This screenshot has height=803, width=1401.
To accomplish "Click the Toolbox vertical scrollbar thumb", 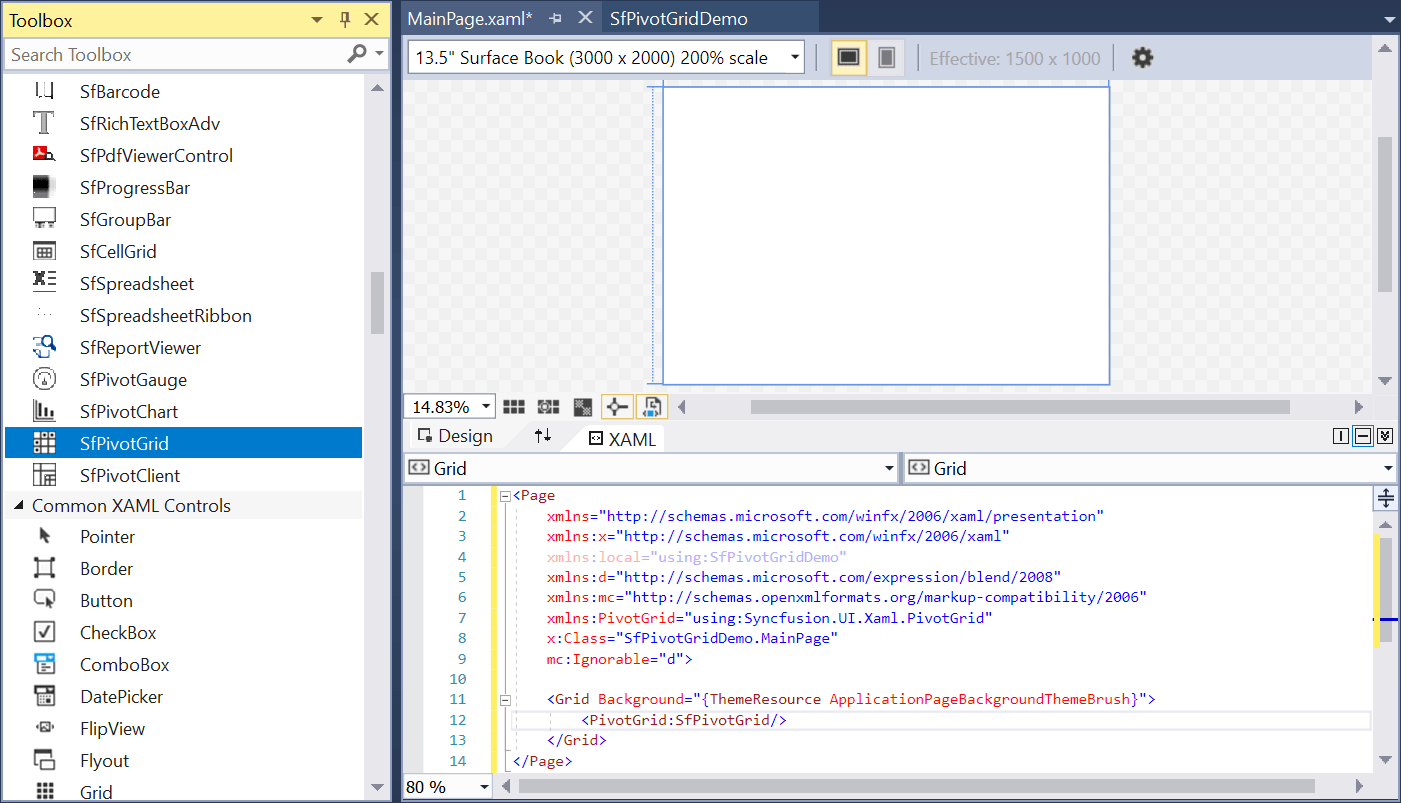I will pos(377,302).
